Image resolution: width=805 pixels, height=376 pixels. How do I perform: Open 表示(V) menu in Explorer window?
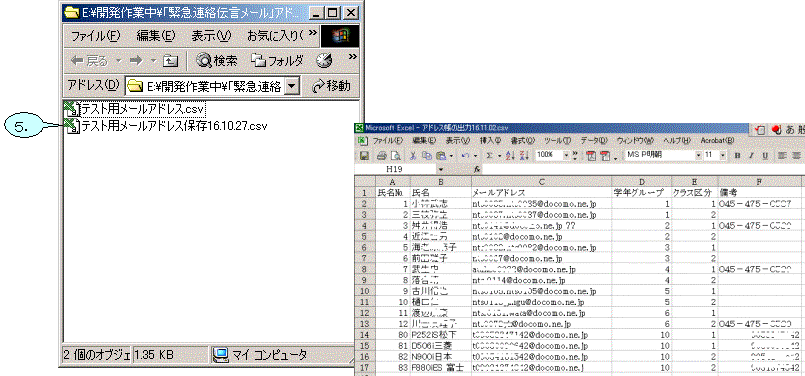(x=211, y=35)
